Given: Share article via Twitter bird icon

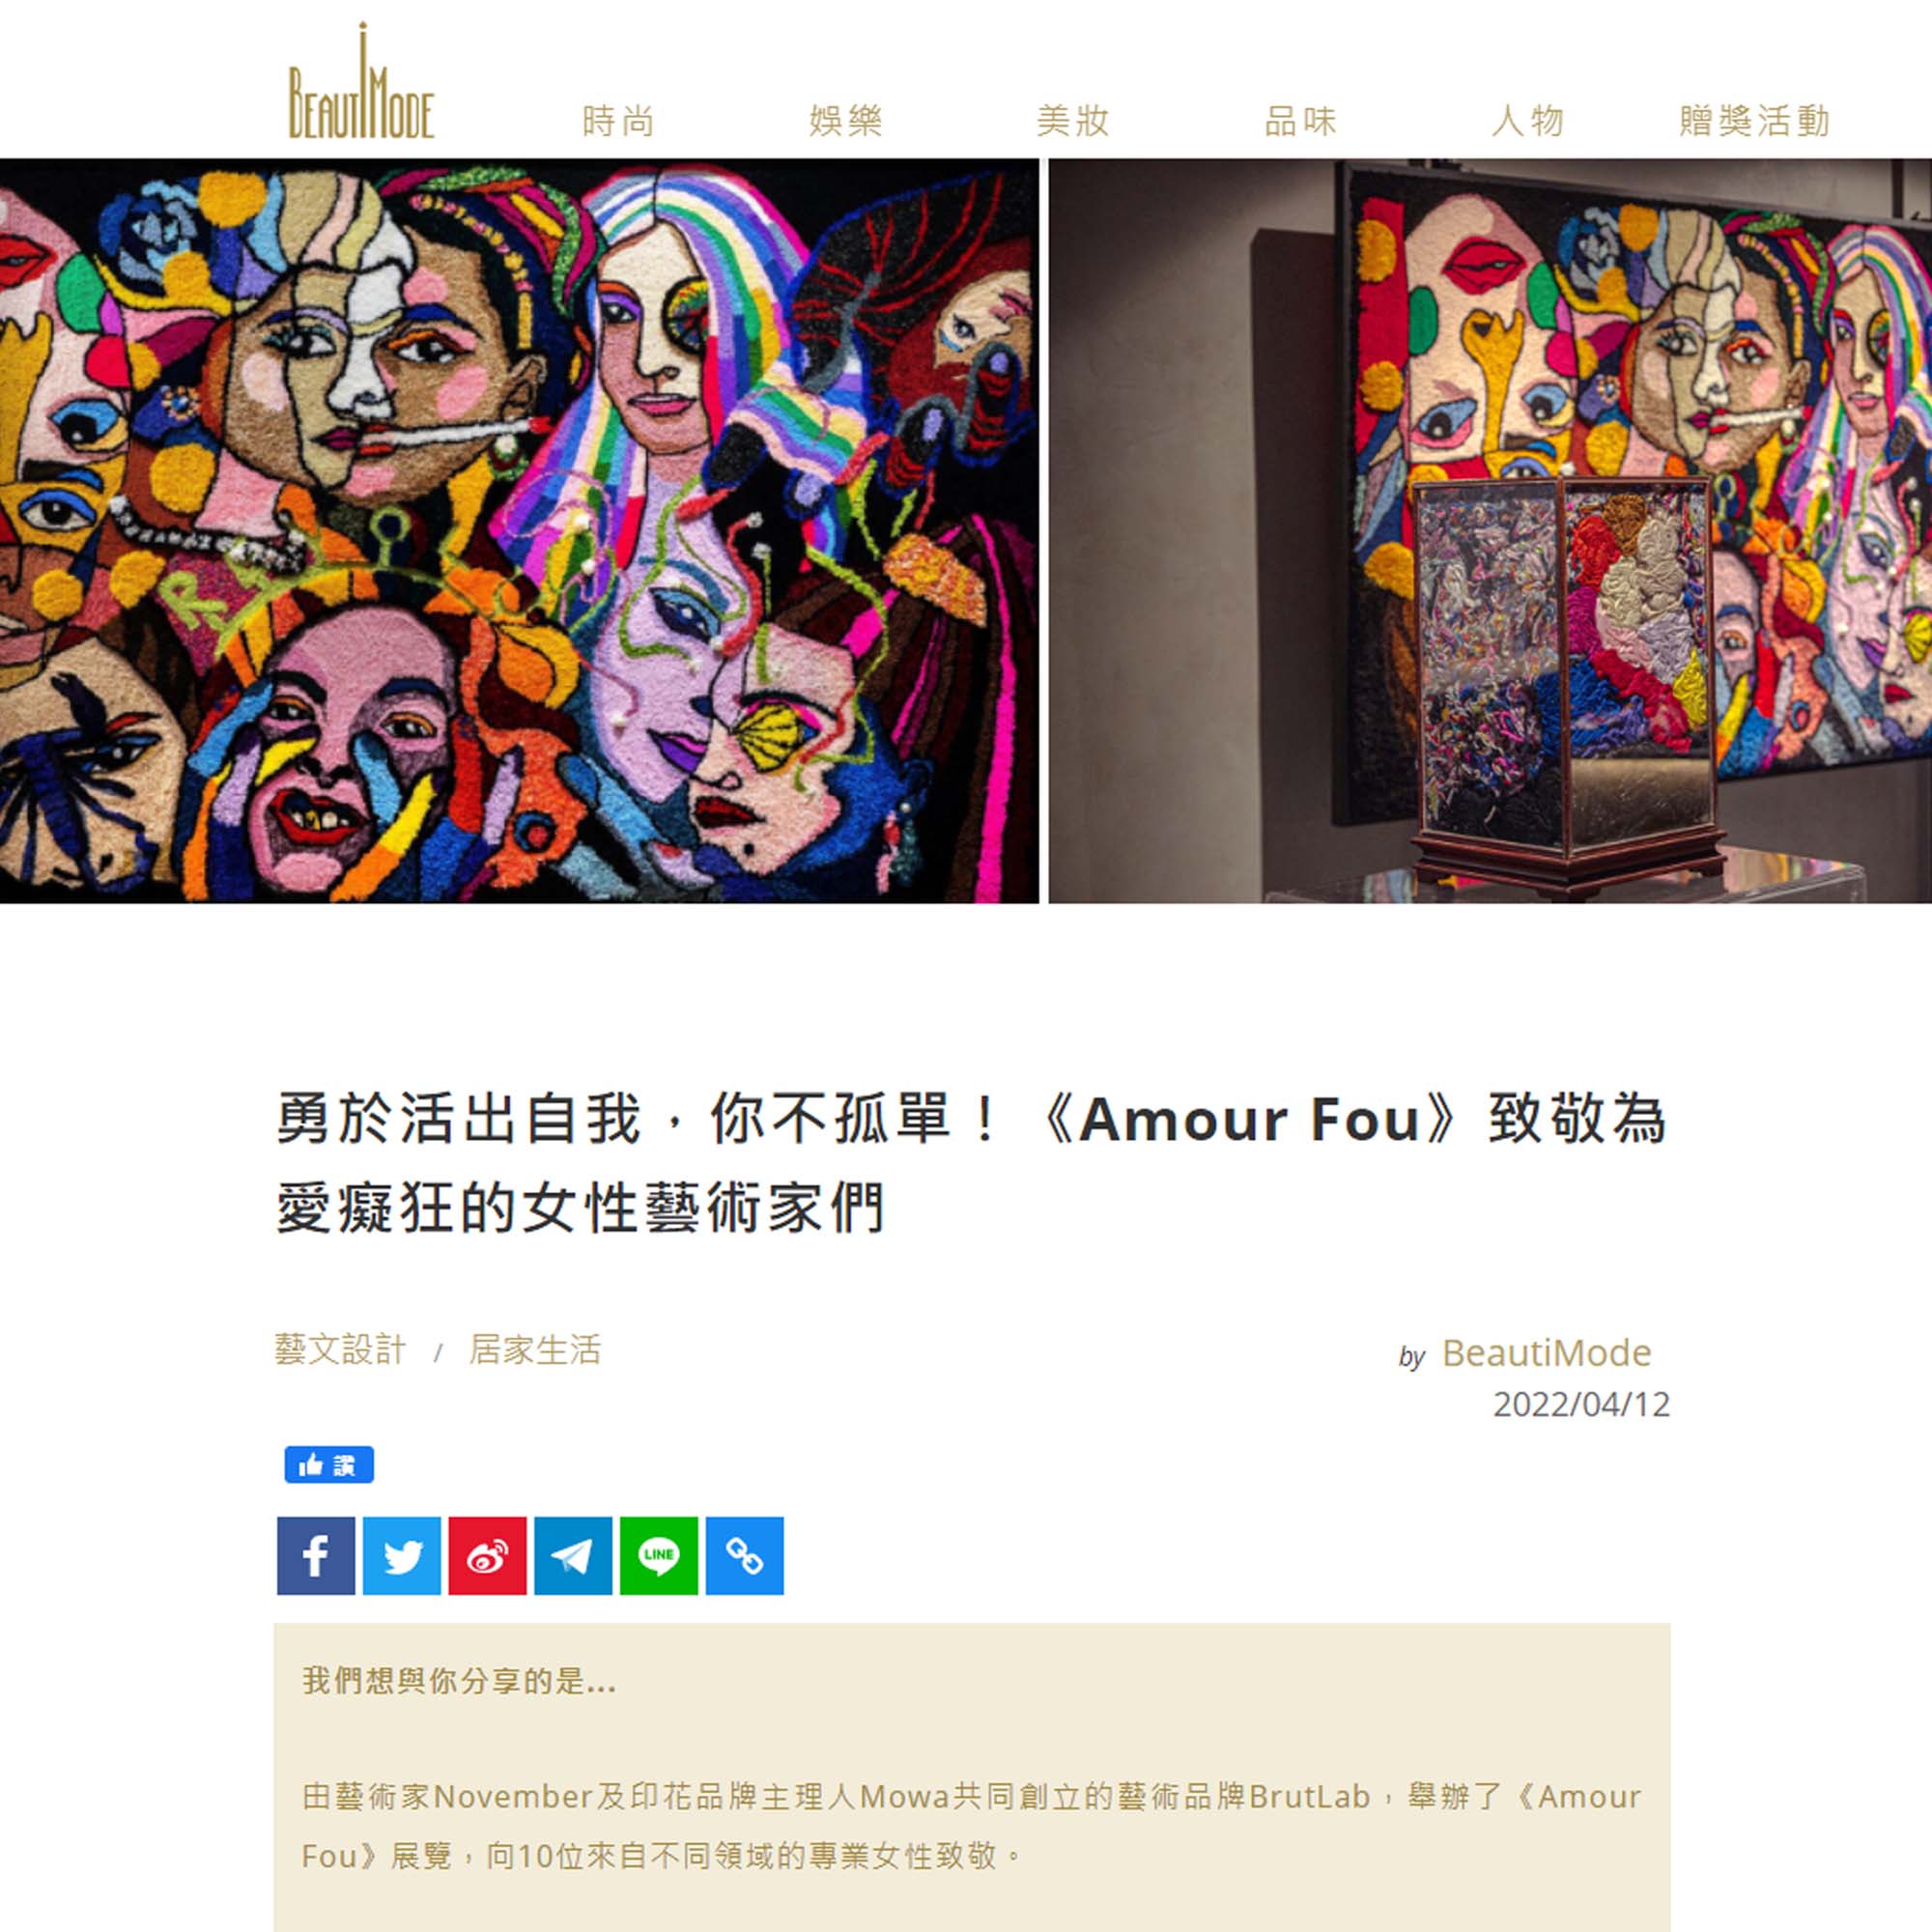Looking at the screenshot, I should (402, 1555).
